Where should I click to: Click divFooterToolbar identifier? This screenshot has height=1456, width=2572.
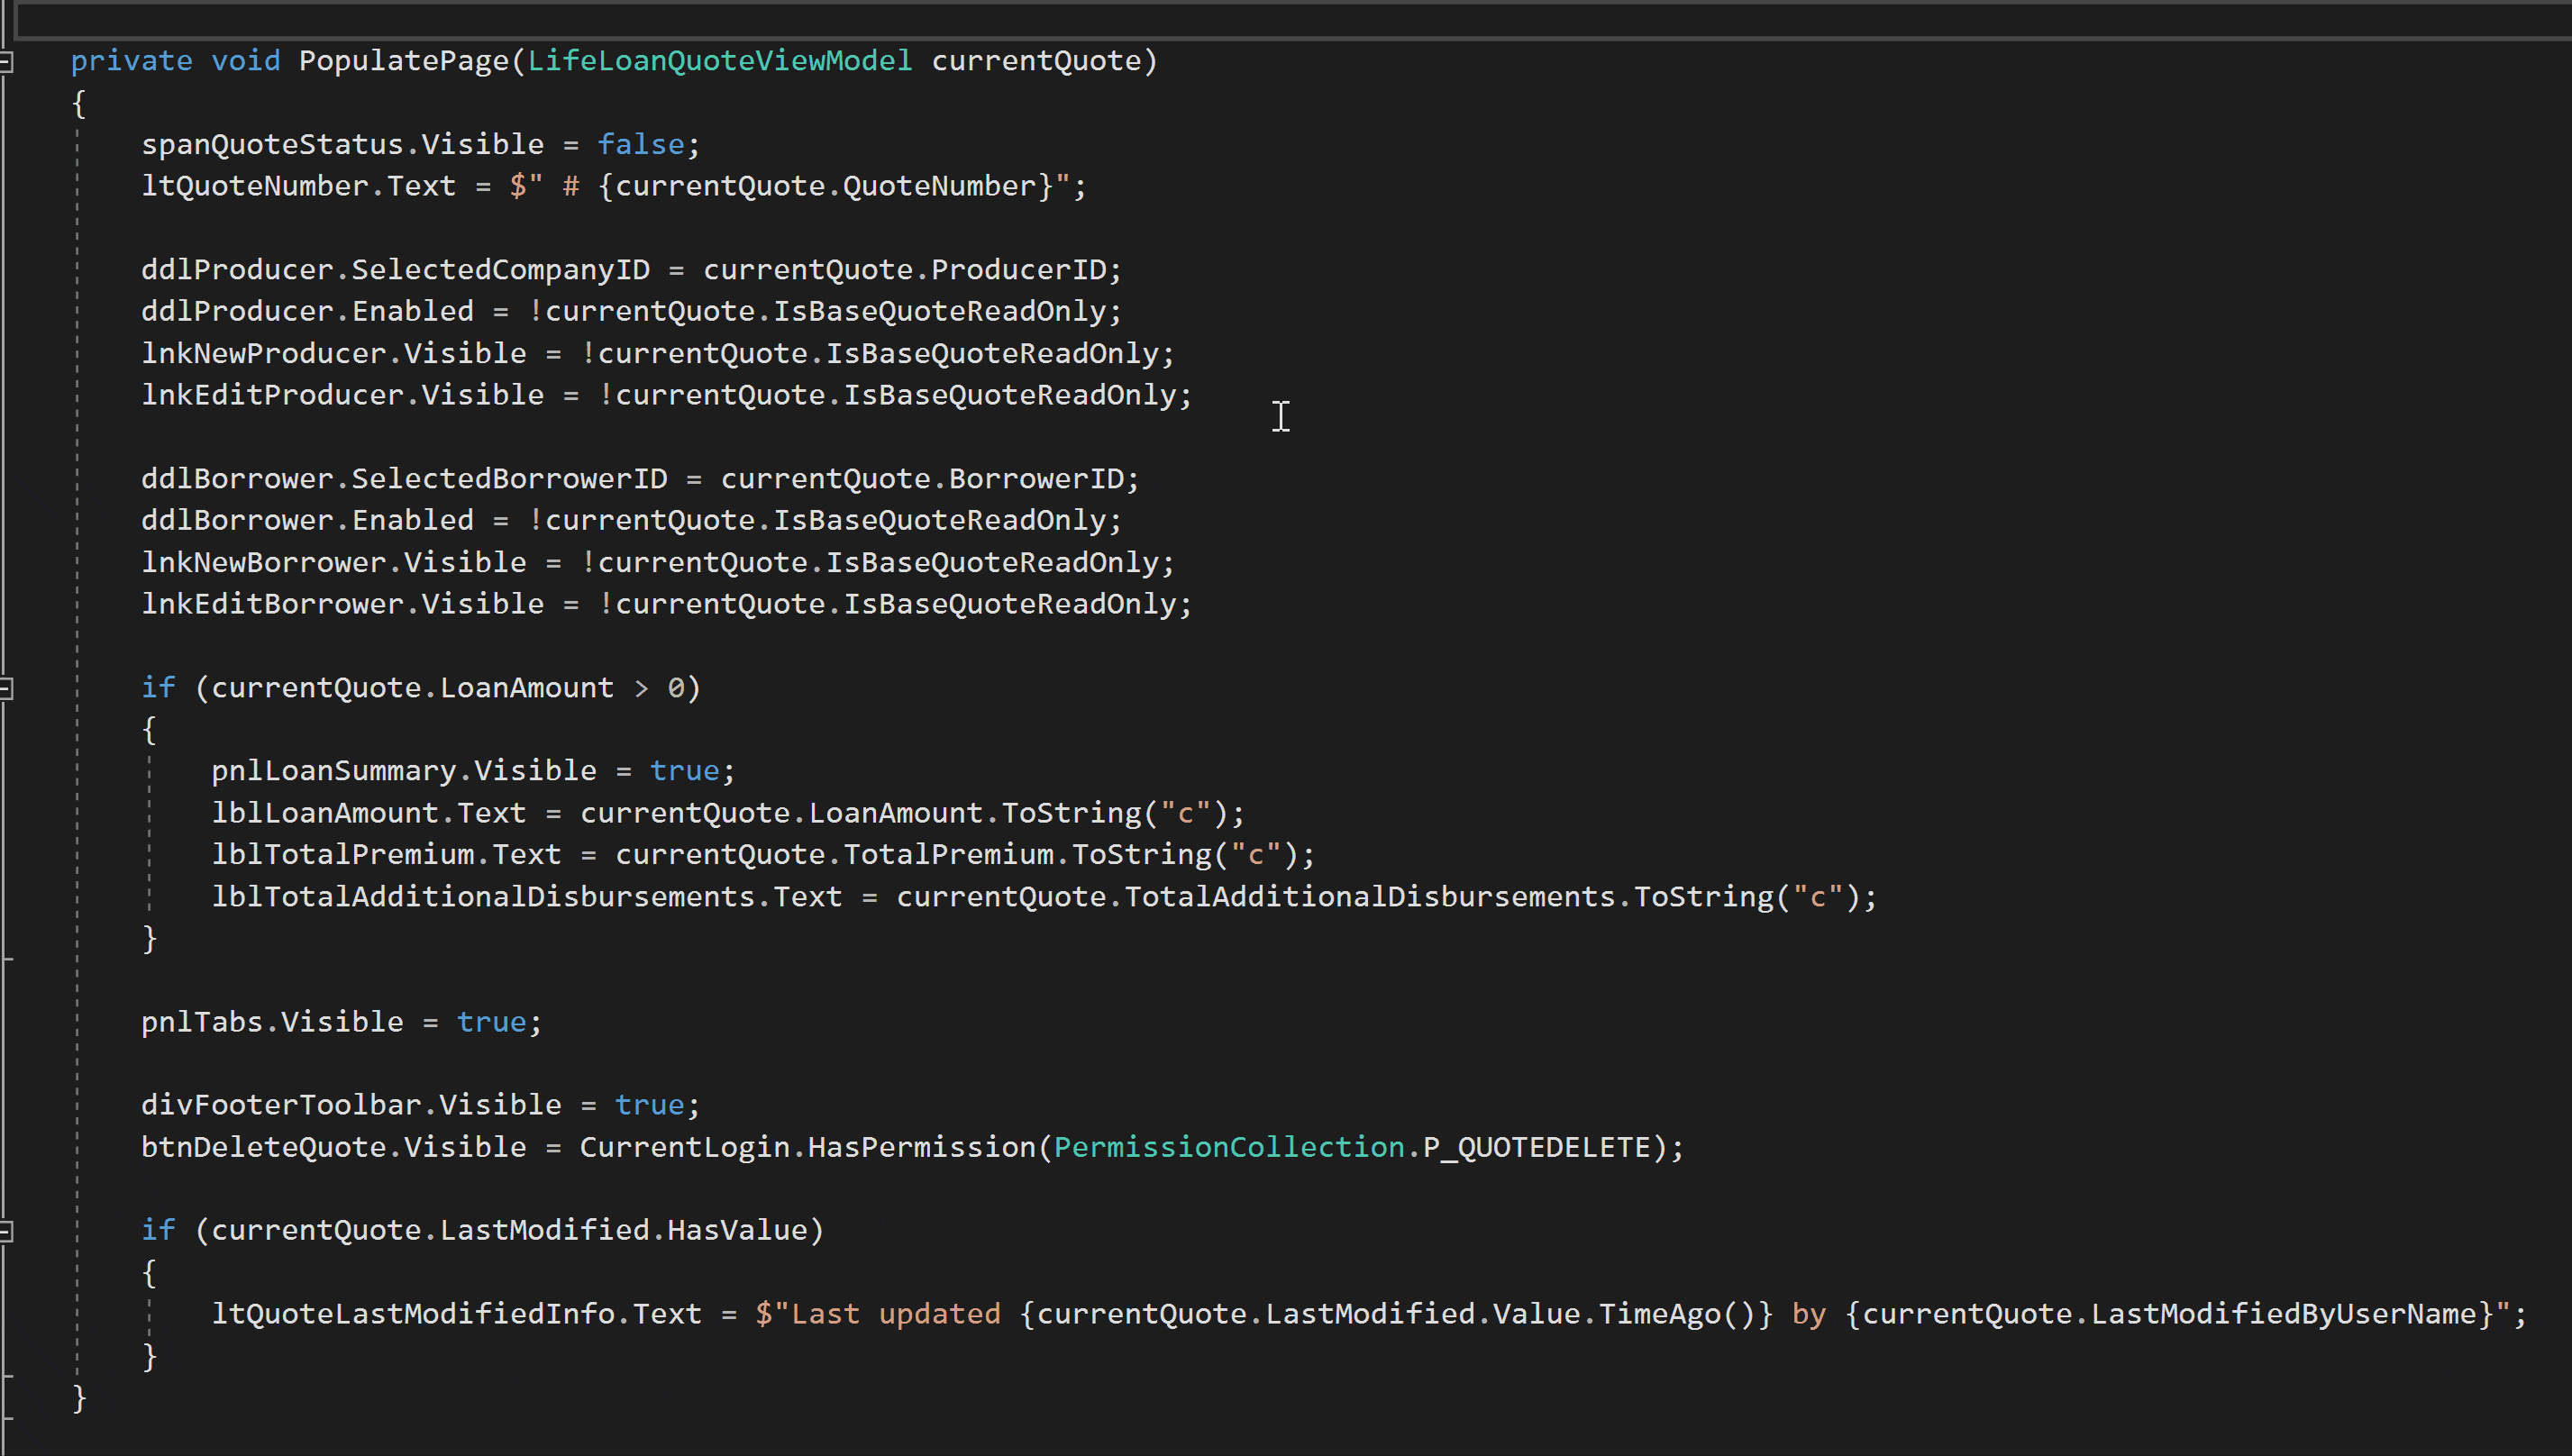[x=280, y=1105]
